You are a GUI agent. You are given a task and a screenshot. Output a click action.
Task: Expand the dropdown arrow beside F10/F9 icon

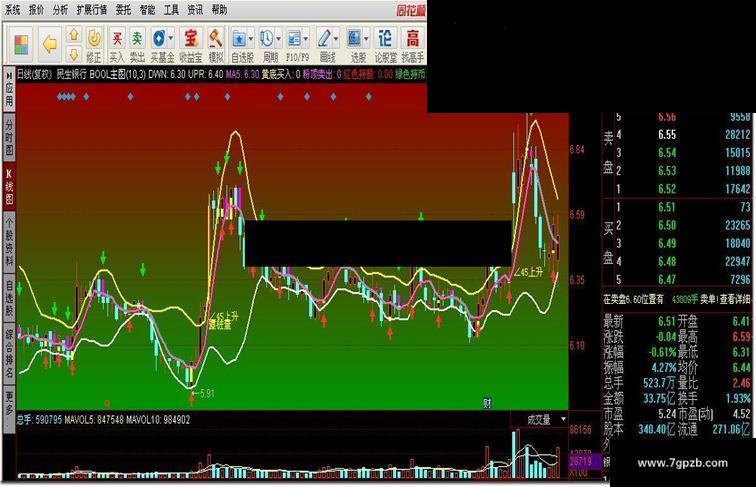pyautogui.click(x=306, y=39)
